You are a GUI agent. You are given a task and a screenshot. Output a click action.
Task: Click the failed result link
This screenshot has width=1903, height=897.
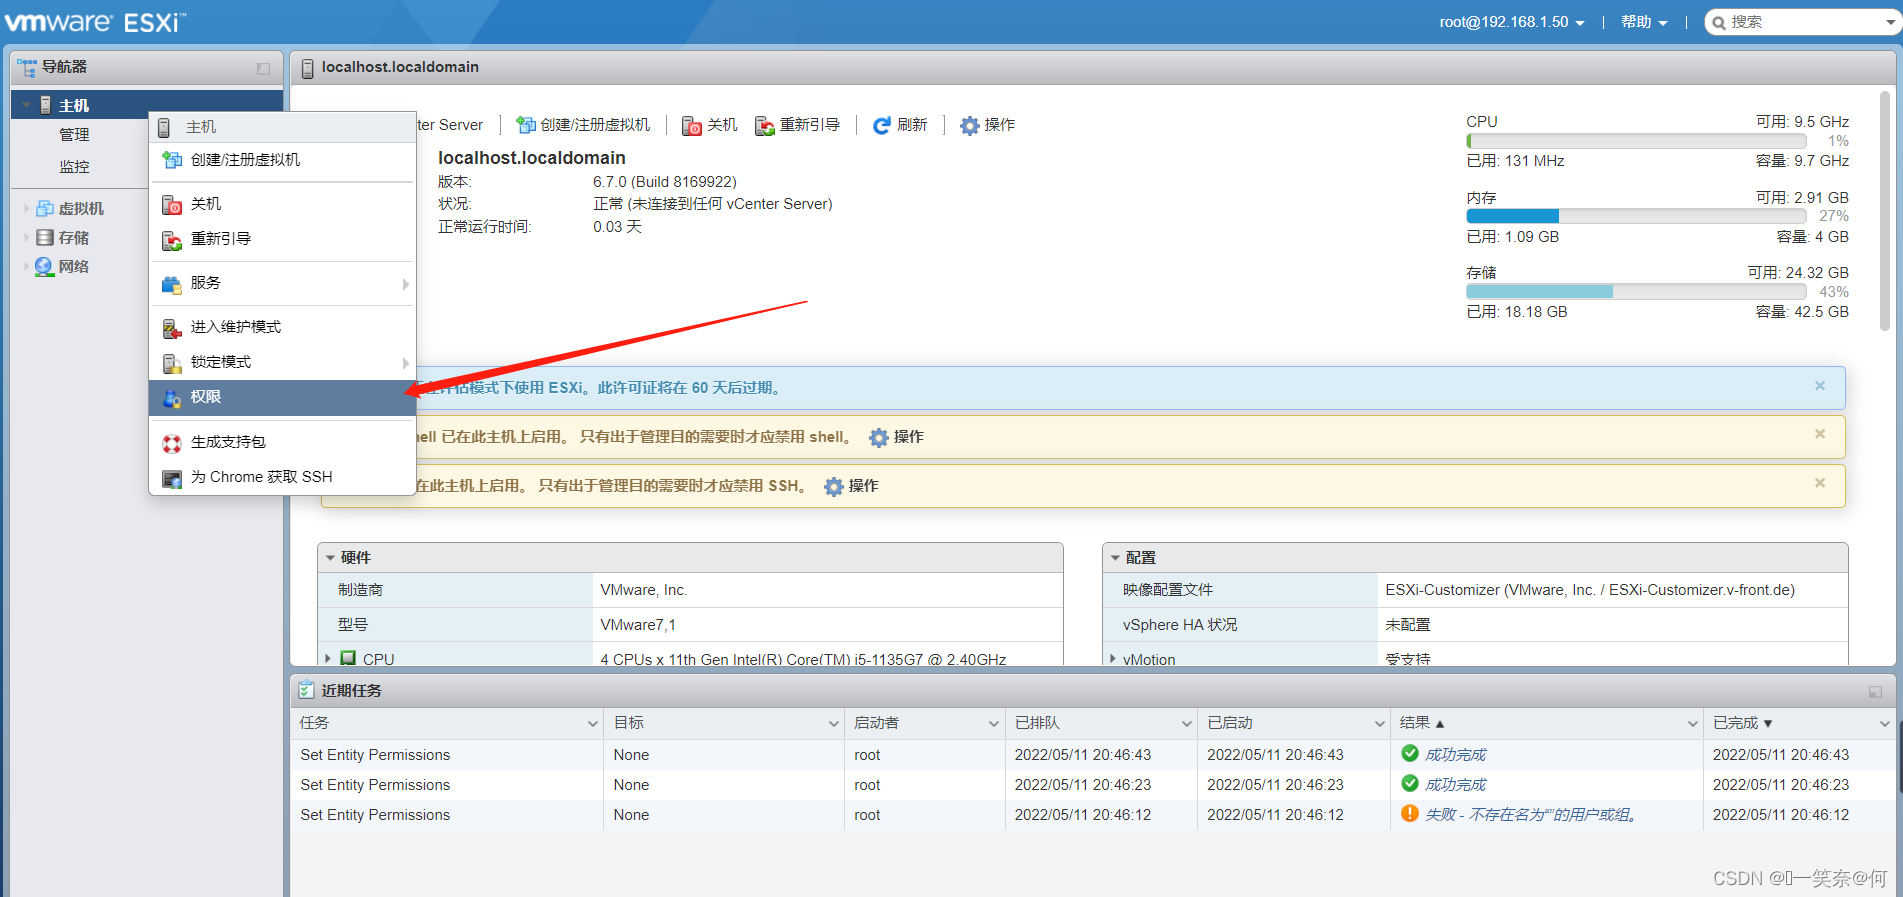pos(1531,815)
